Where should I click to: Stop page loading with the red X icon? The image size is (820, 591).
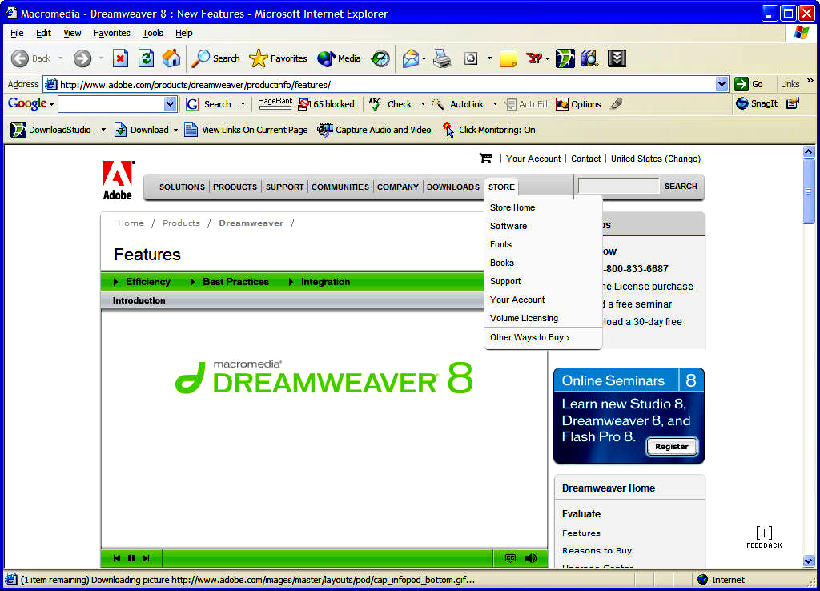click(121, 58)
